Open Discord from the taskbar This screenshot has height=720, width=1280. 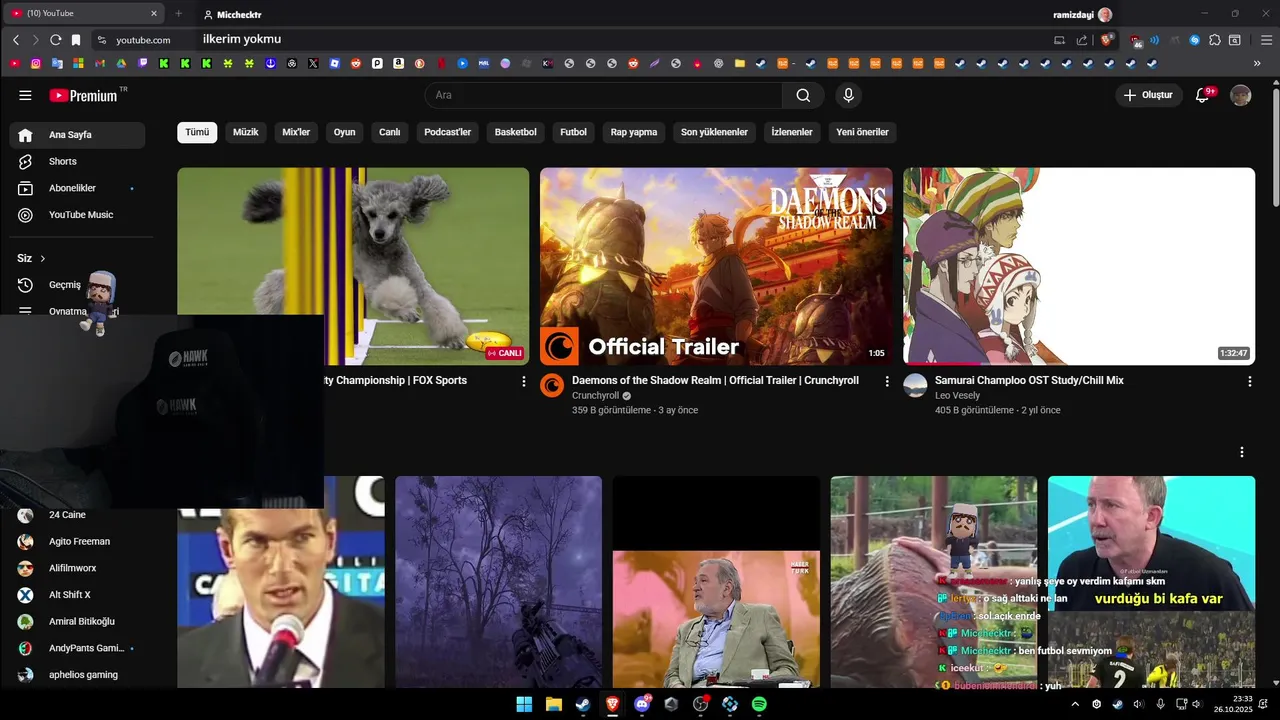point(642,704)
